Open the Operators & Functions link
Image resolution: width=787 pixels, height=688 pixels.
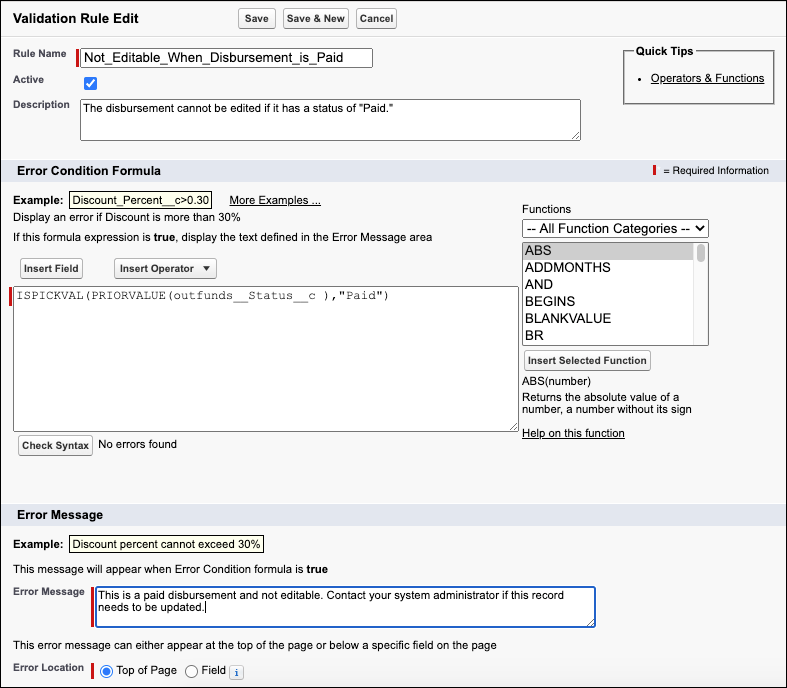(707, 78)
